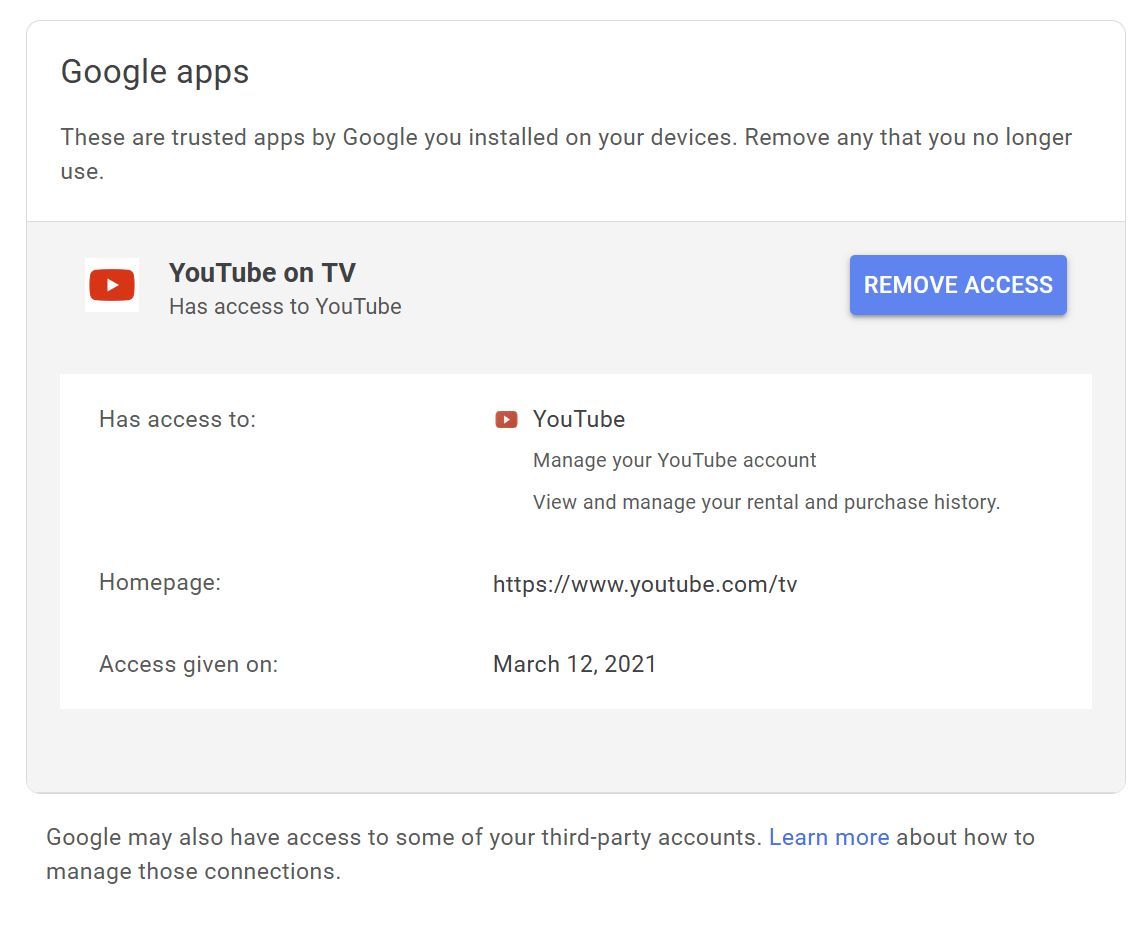Click the trusted apps description paragraph

tap(565, 138)
